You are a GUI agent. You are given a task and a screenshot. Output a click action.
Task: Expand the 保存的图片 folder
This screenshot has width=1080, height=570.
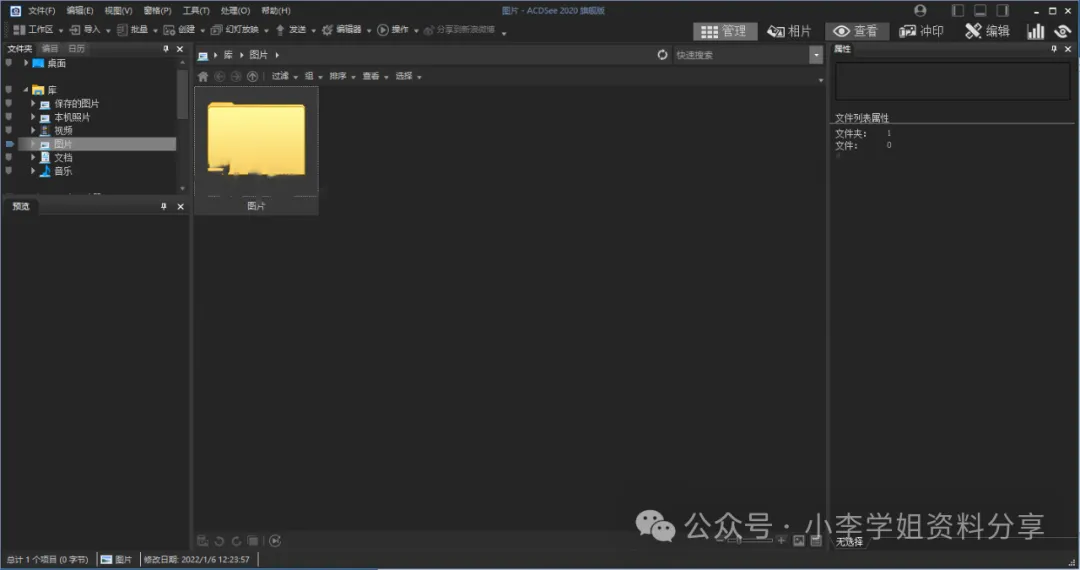[32, 103]
